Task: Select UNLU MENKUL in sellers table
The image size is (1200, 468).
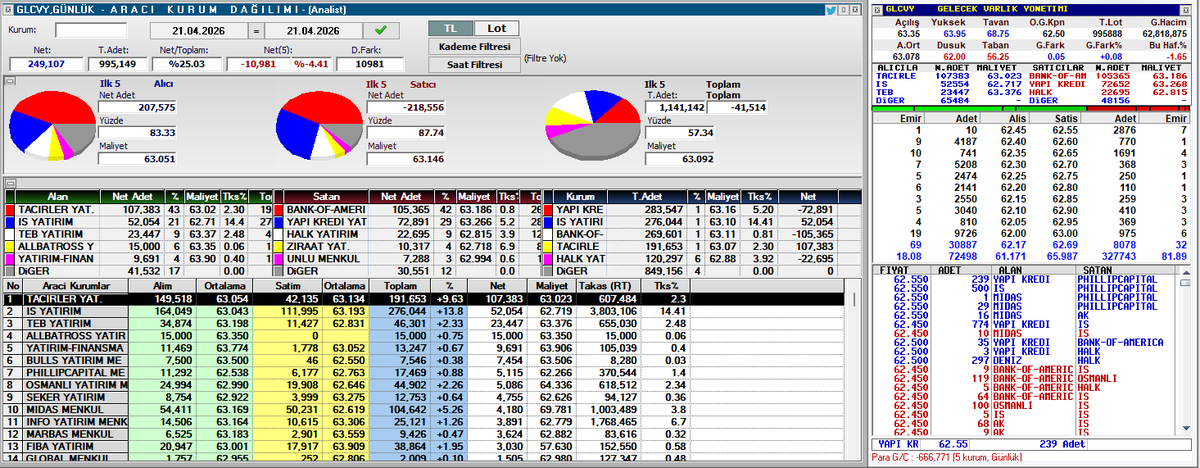Action: point(410,259)
